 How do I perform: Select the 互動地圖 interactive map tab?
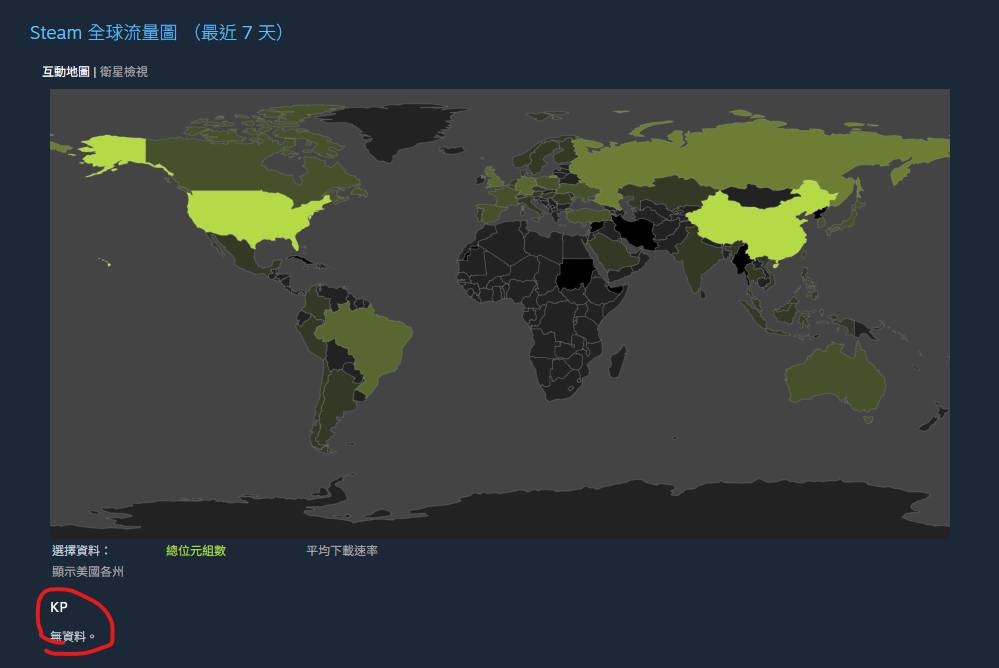pyautogui.click(x=66, y=72)
